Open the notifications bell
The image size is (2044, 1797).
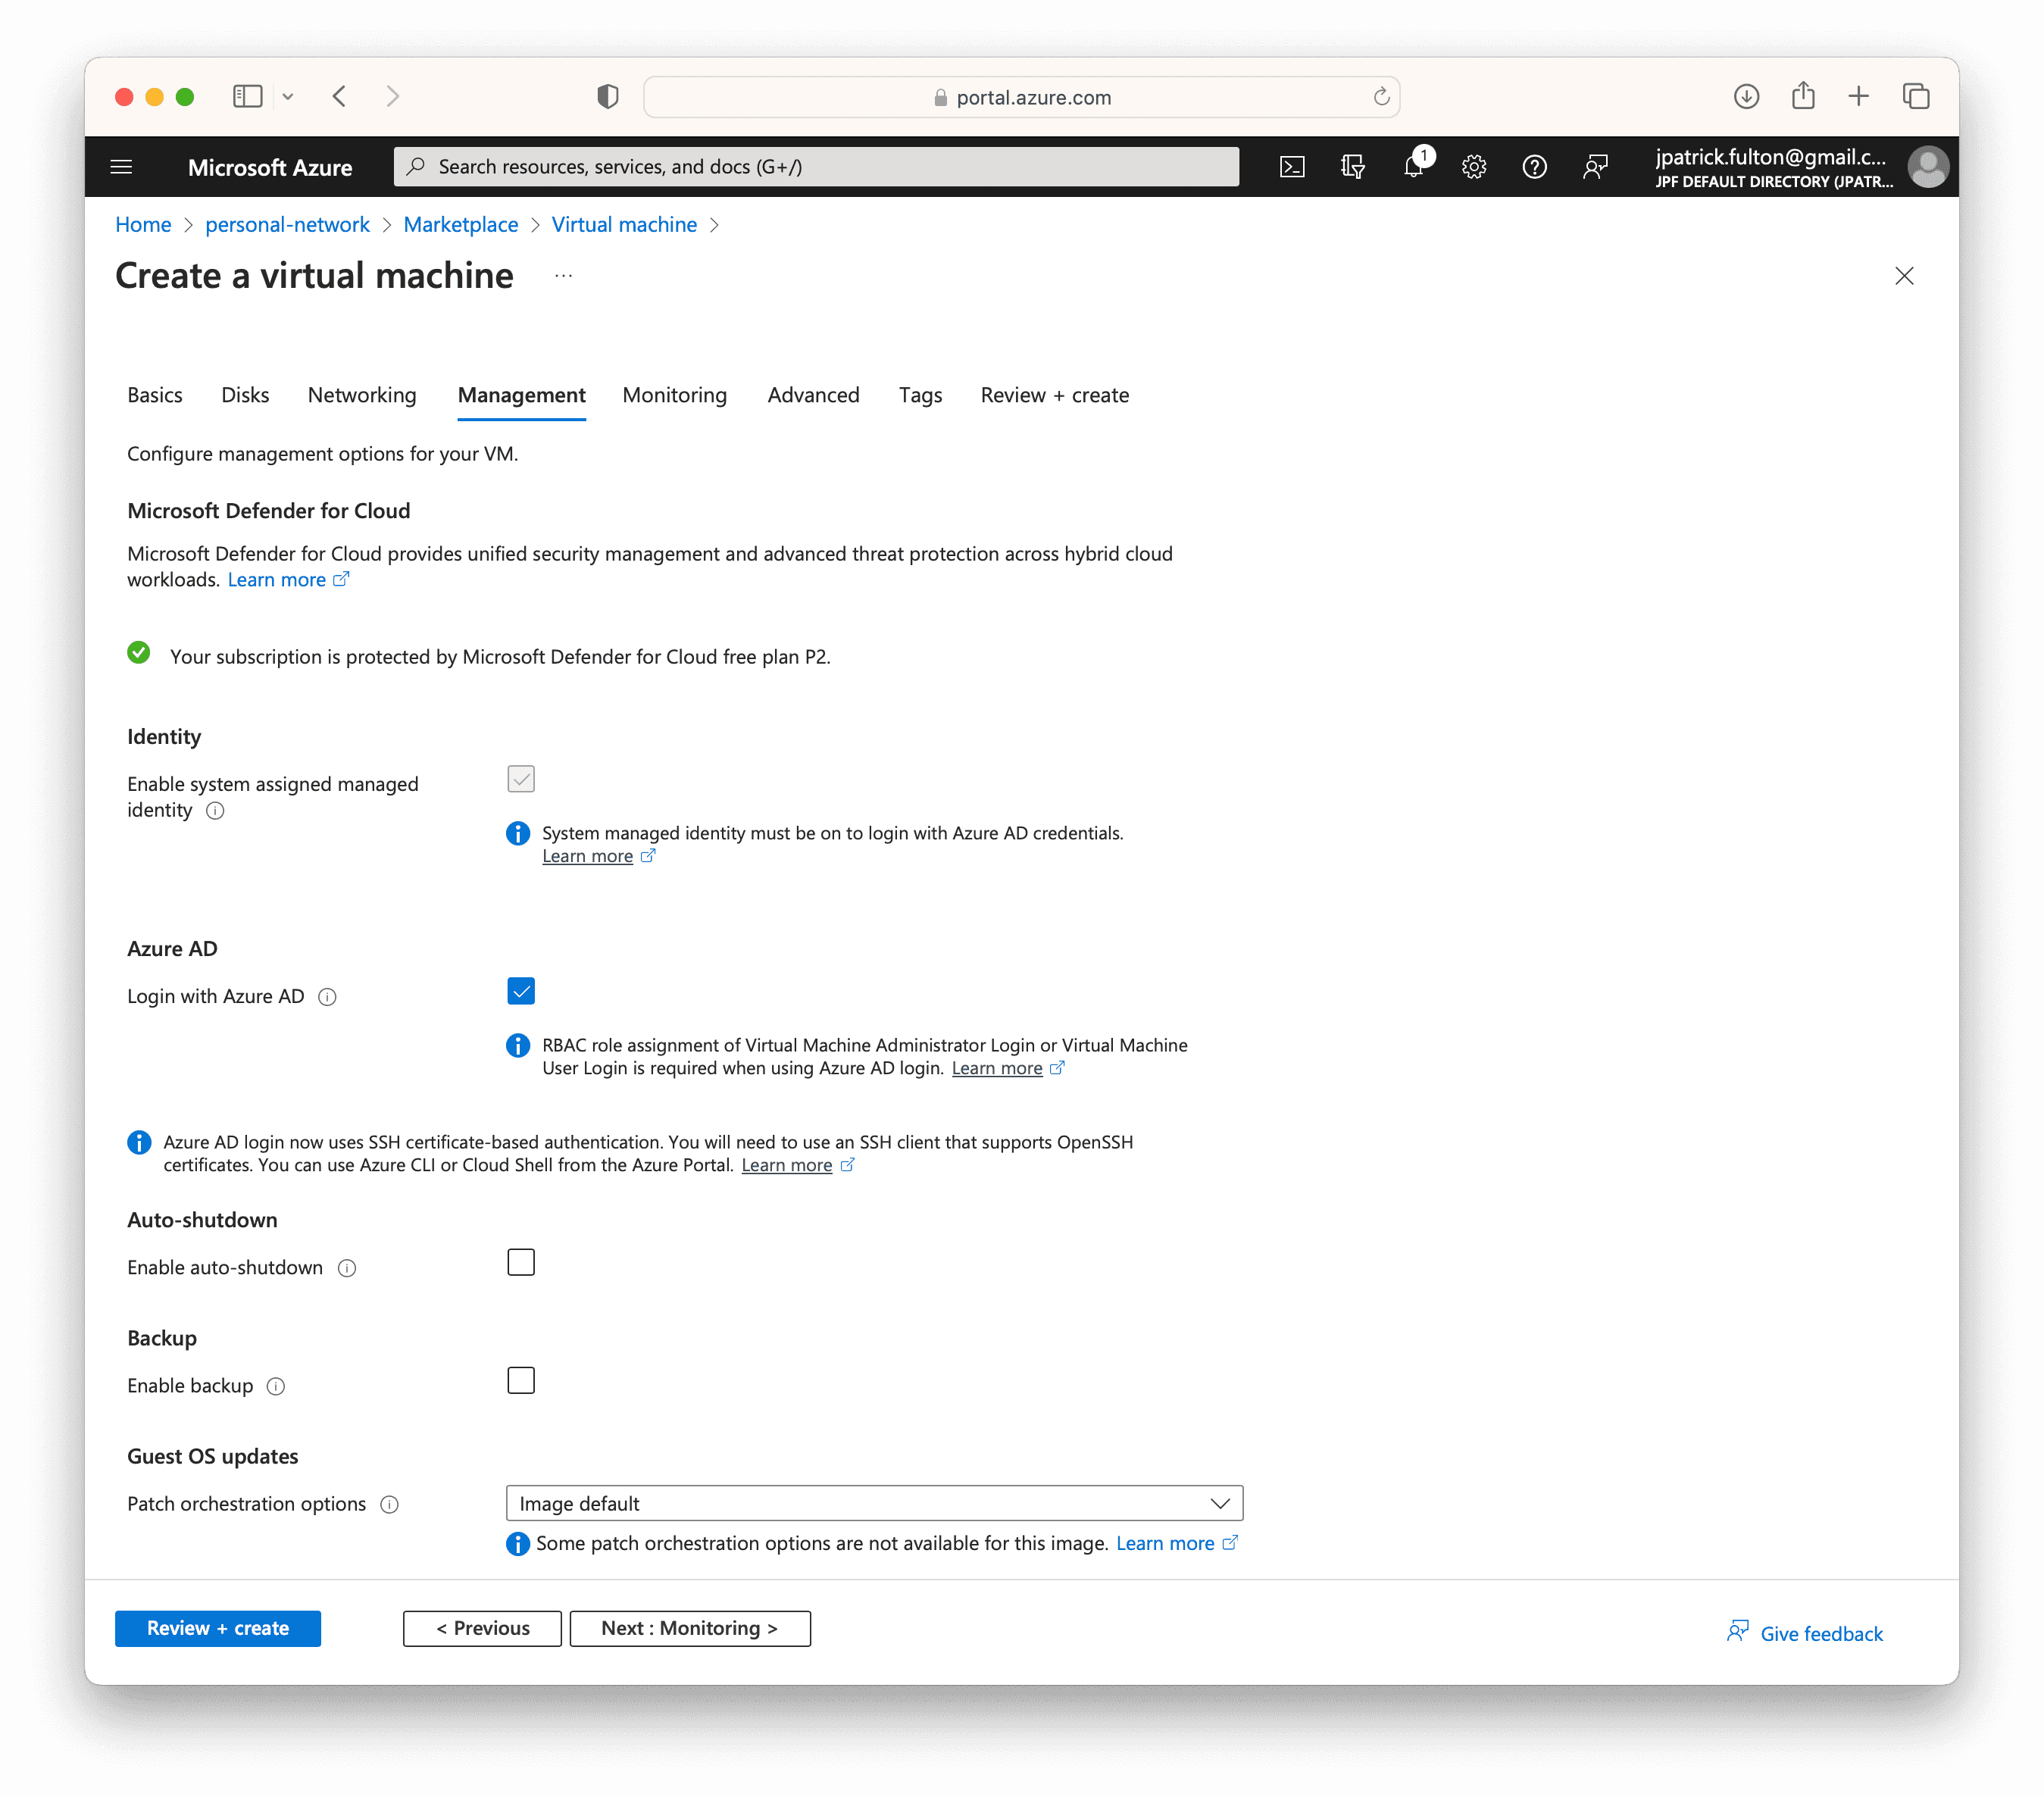(x=1413, y=167)
